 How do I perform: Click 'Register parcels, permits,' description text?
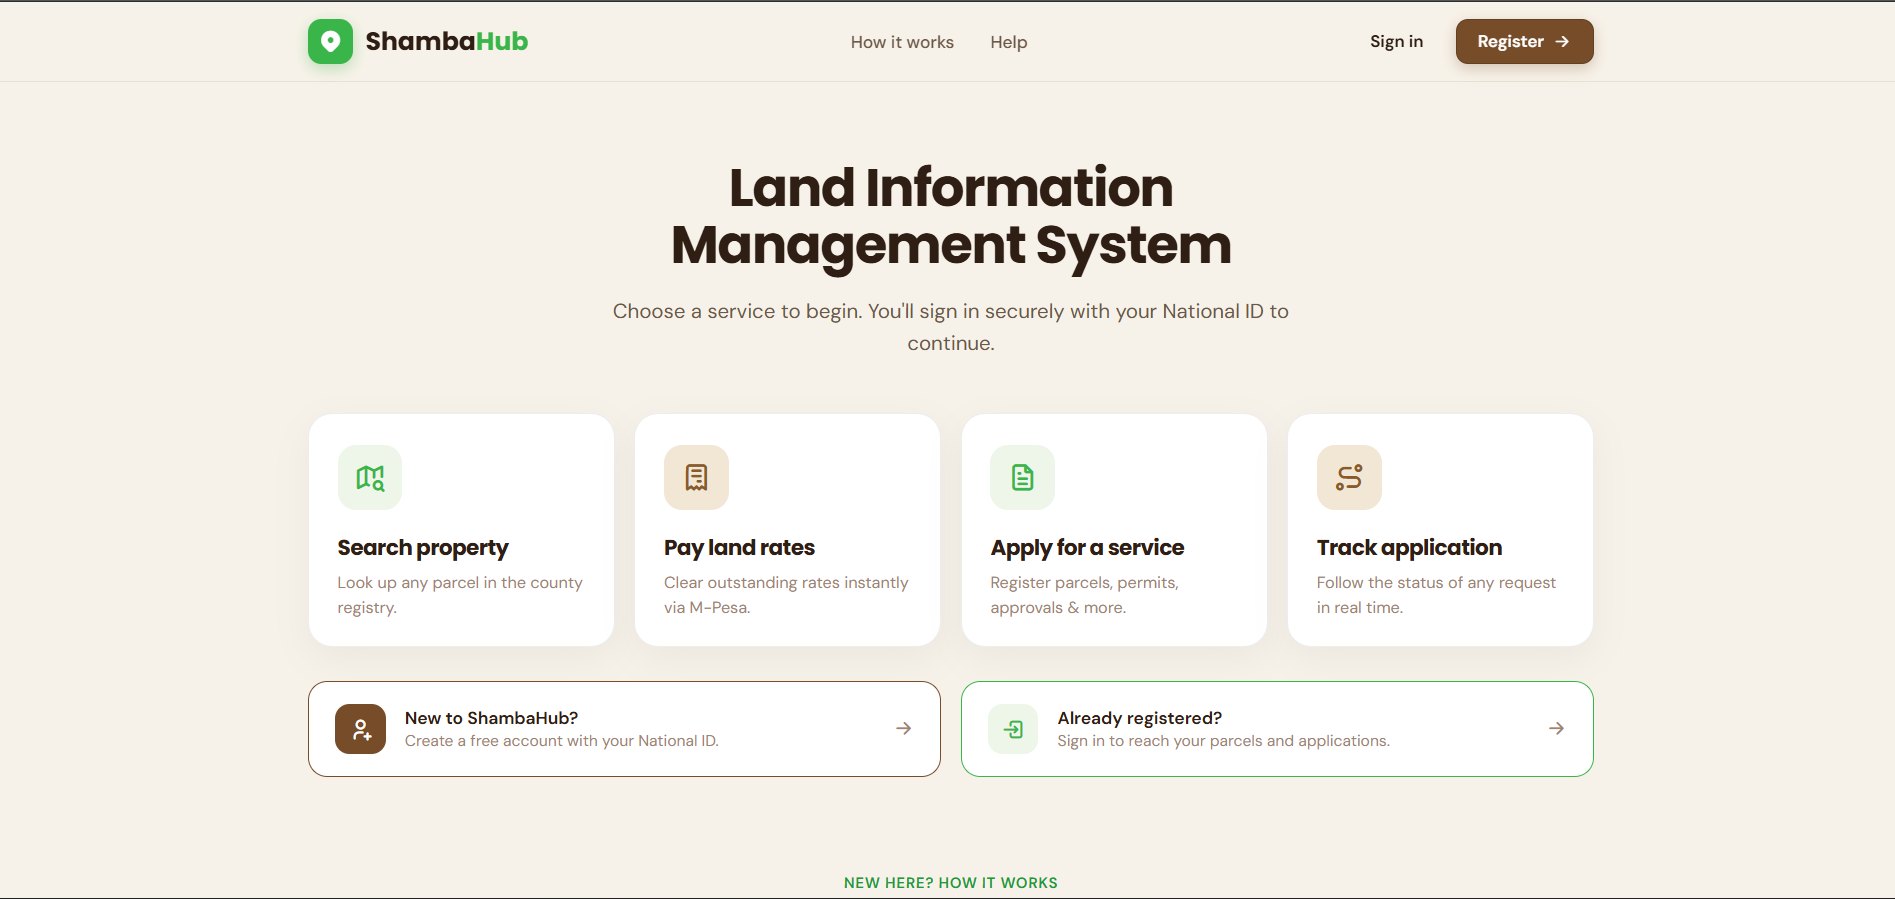(x=1084, y=582)
